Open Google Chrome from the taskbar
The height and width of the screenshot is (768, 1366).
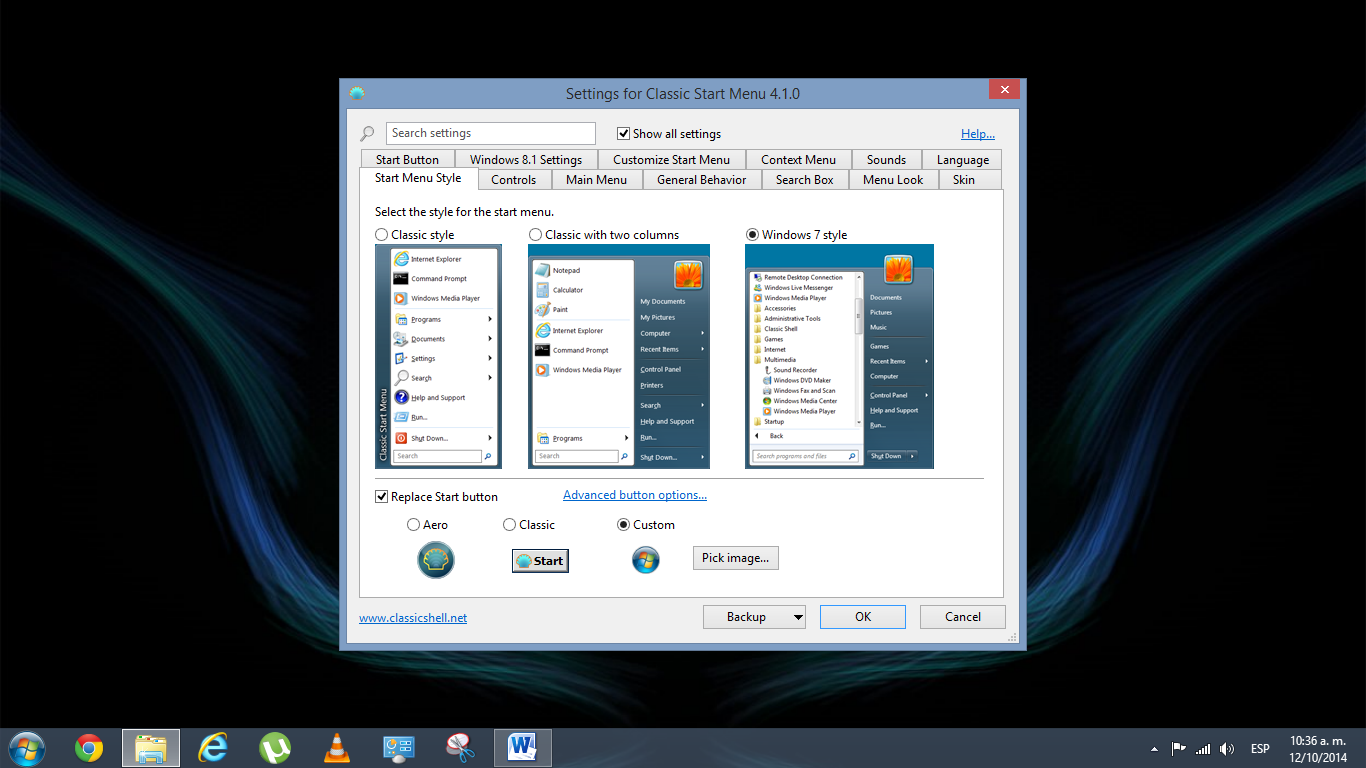(89, 748)
